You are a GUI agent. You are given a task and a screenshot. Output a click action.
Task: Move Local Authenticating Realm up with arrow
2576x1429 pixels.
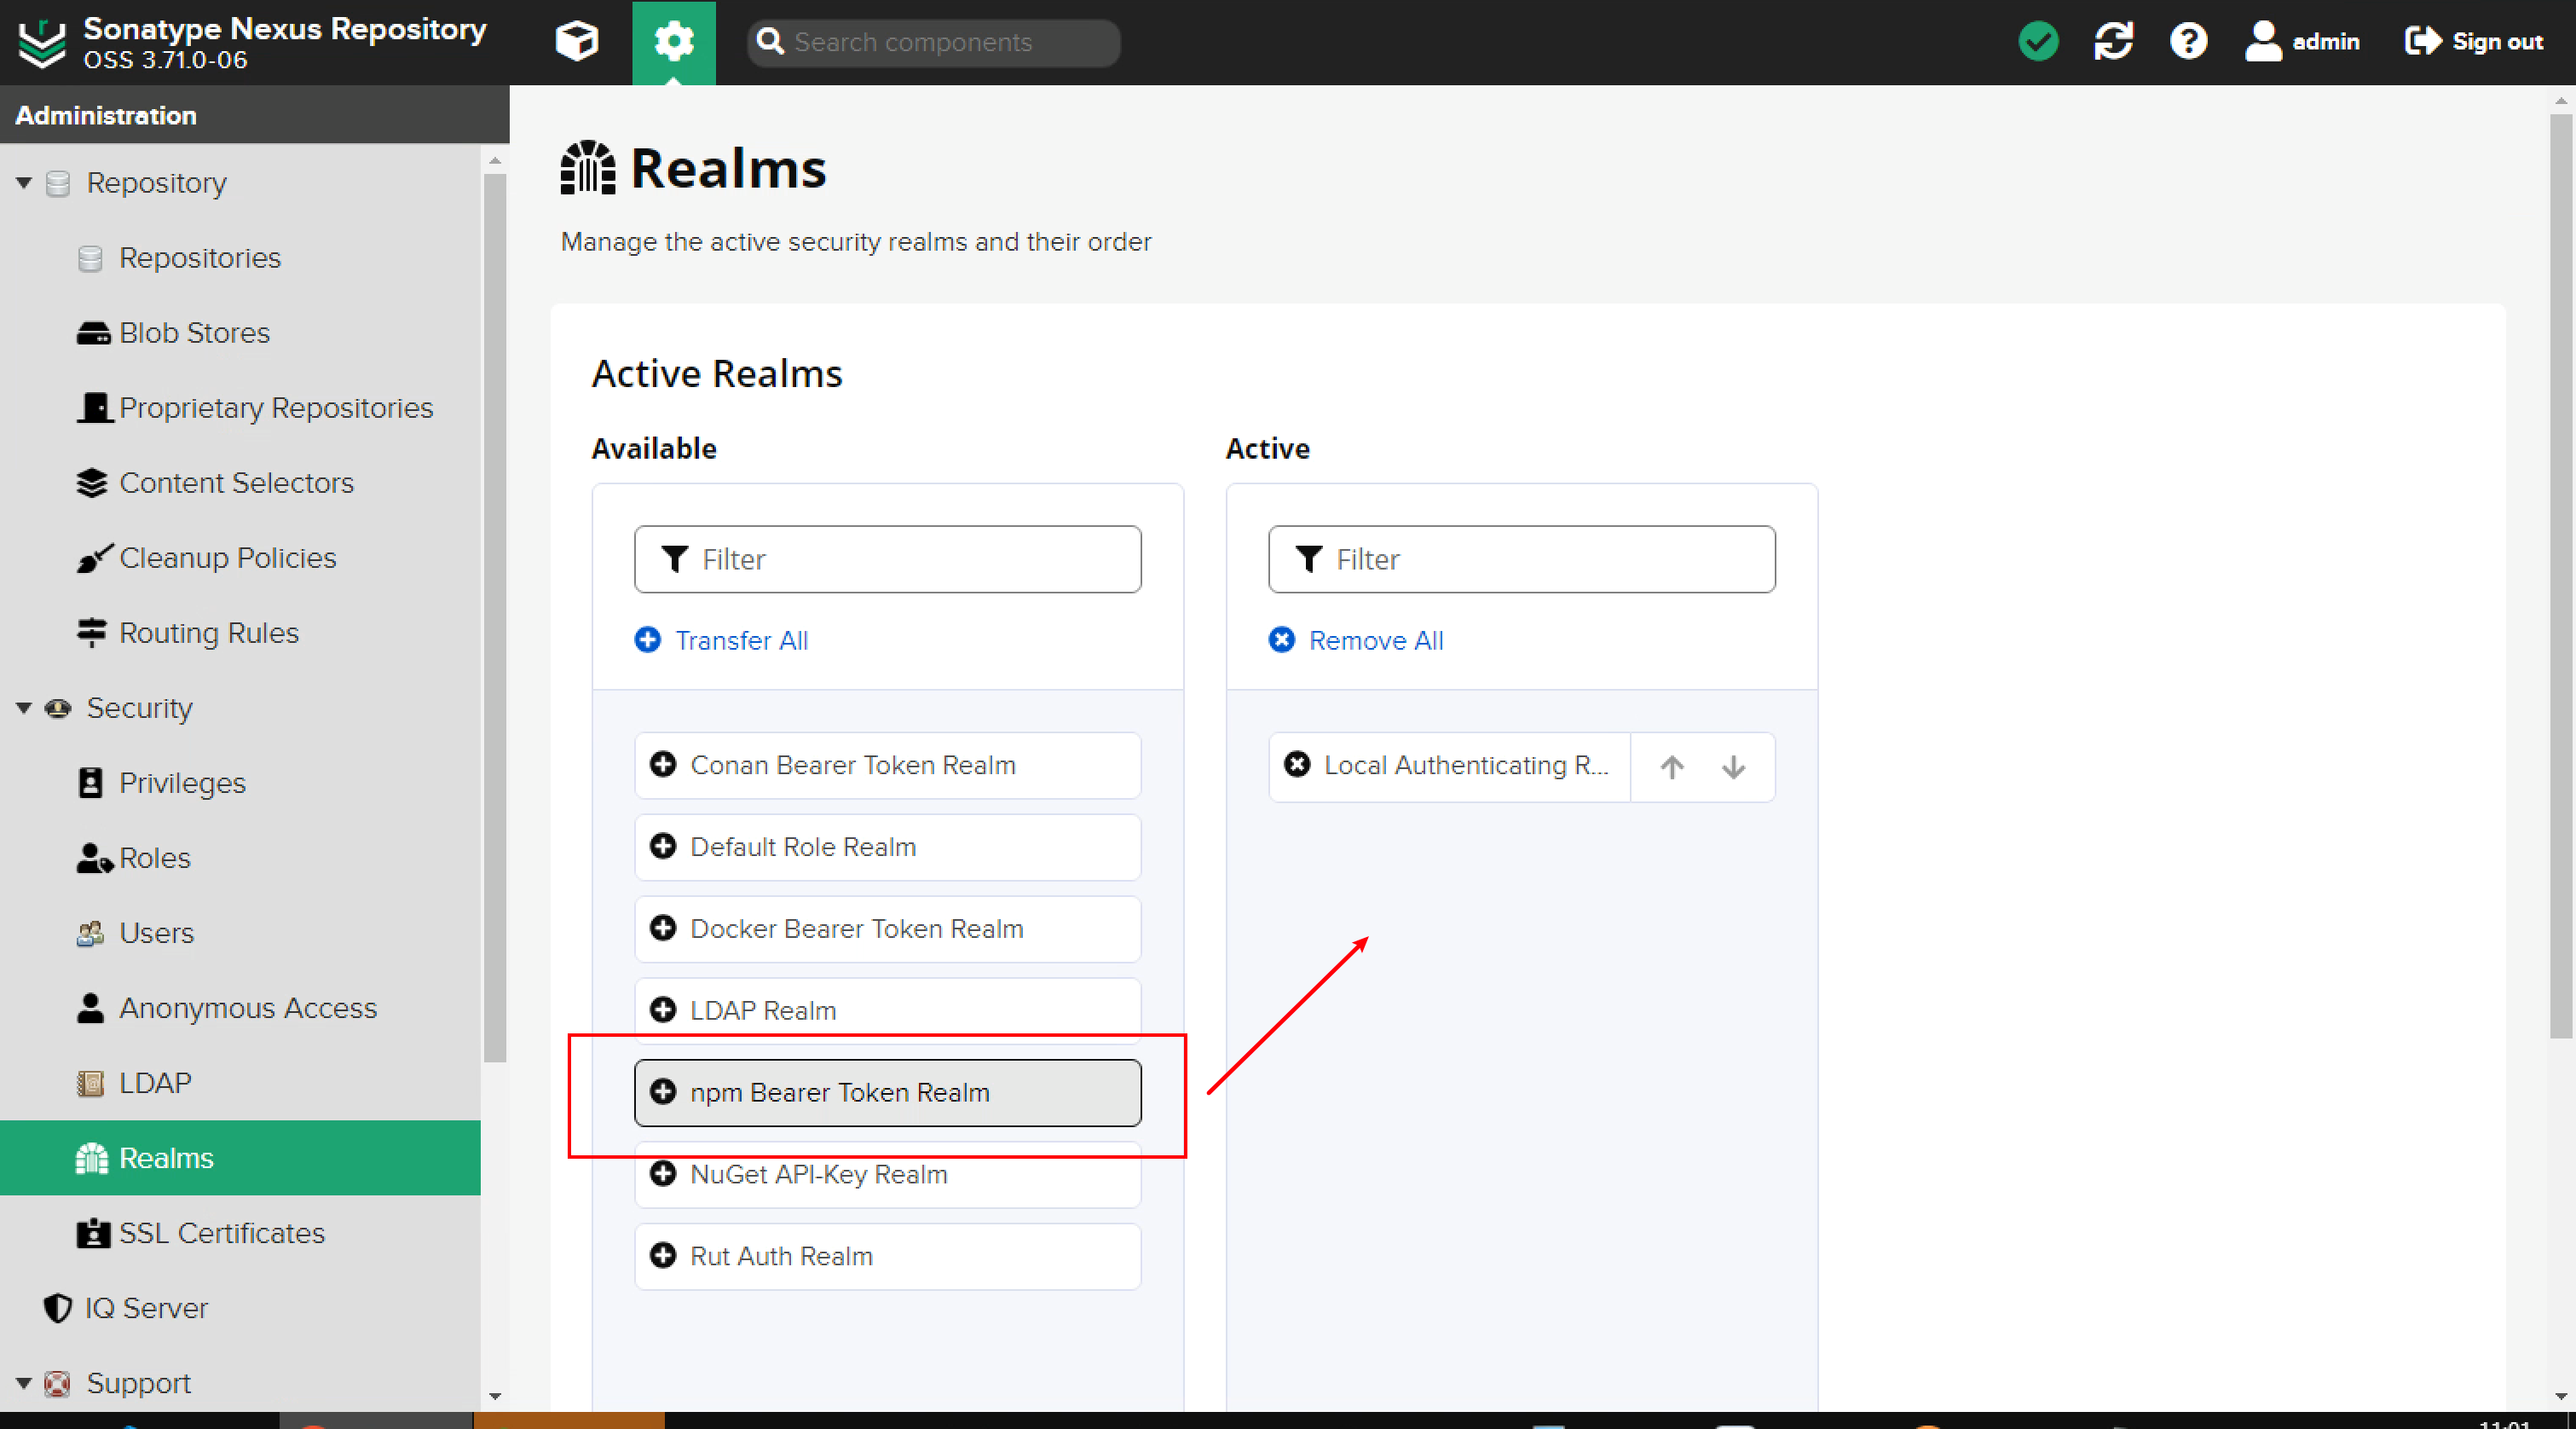1671,767
